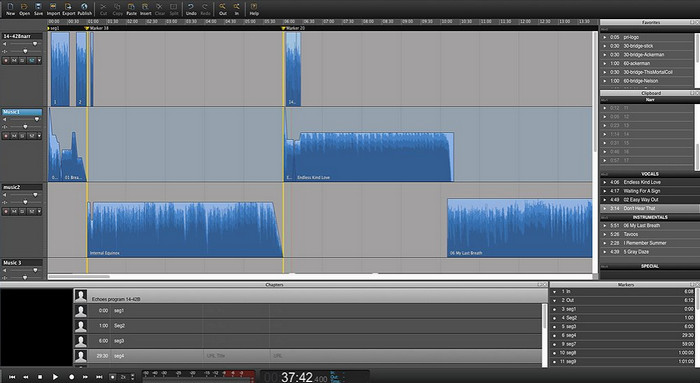Open the Help toolbar icon
Image resolution: width=700 pixels, height=383 pixels.
254,7
